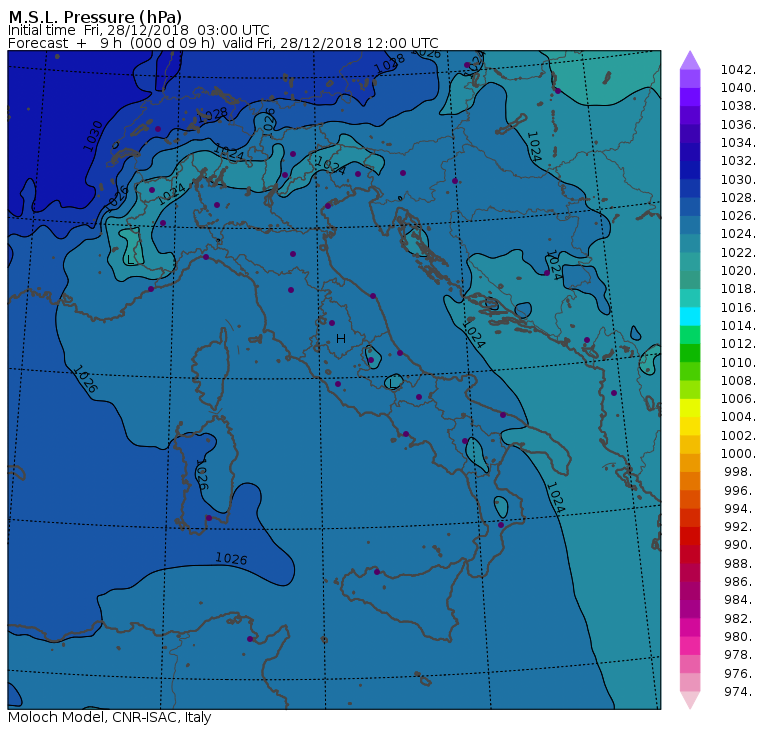Click the "1026" isobar label over Sardinia
Viewport: 760px width, 731px height.
coord(201,475)
